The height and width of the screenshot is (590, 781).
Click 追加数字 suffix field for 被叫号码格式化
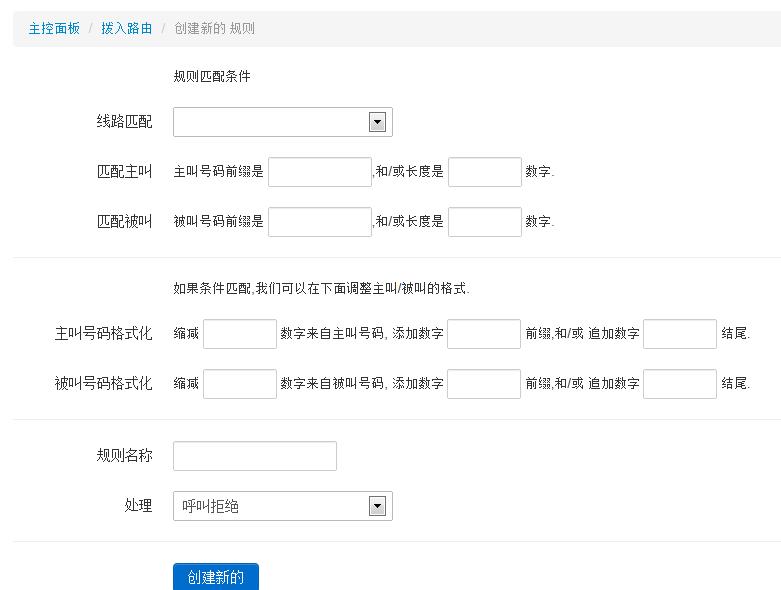[x=680, y=383]
